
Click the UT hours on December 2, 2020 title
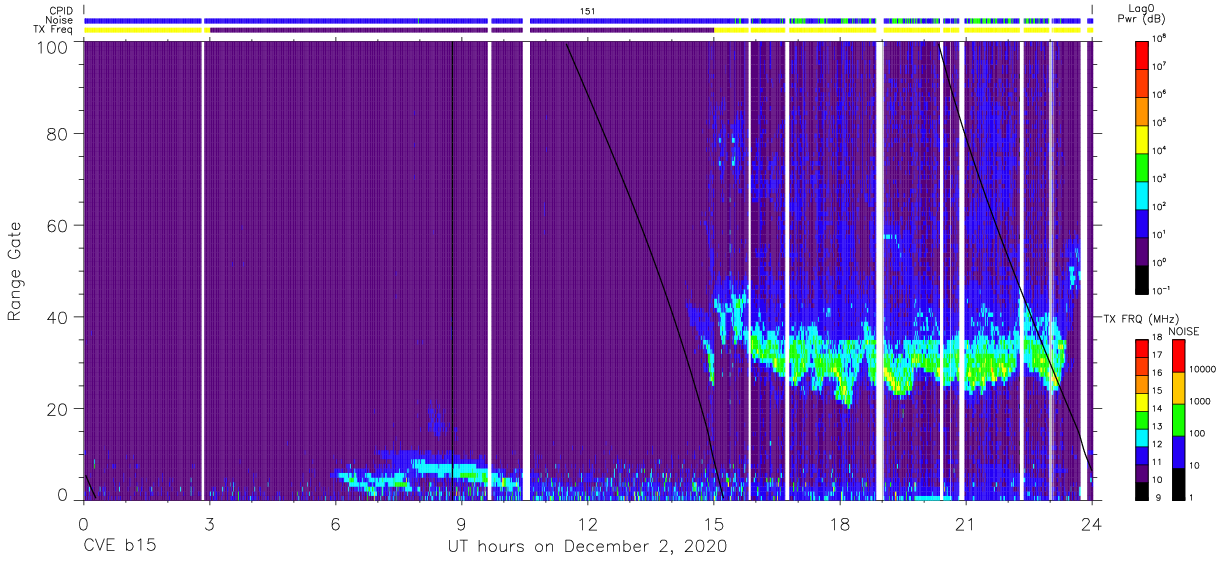pos(587,547)
